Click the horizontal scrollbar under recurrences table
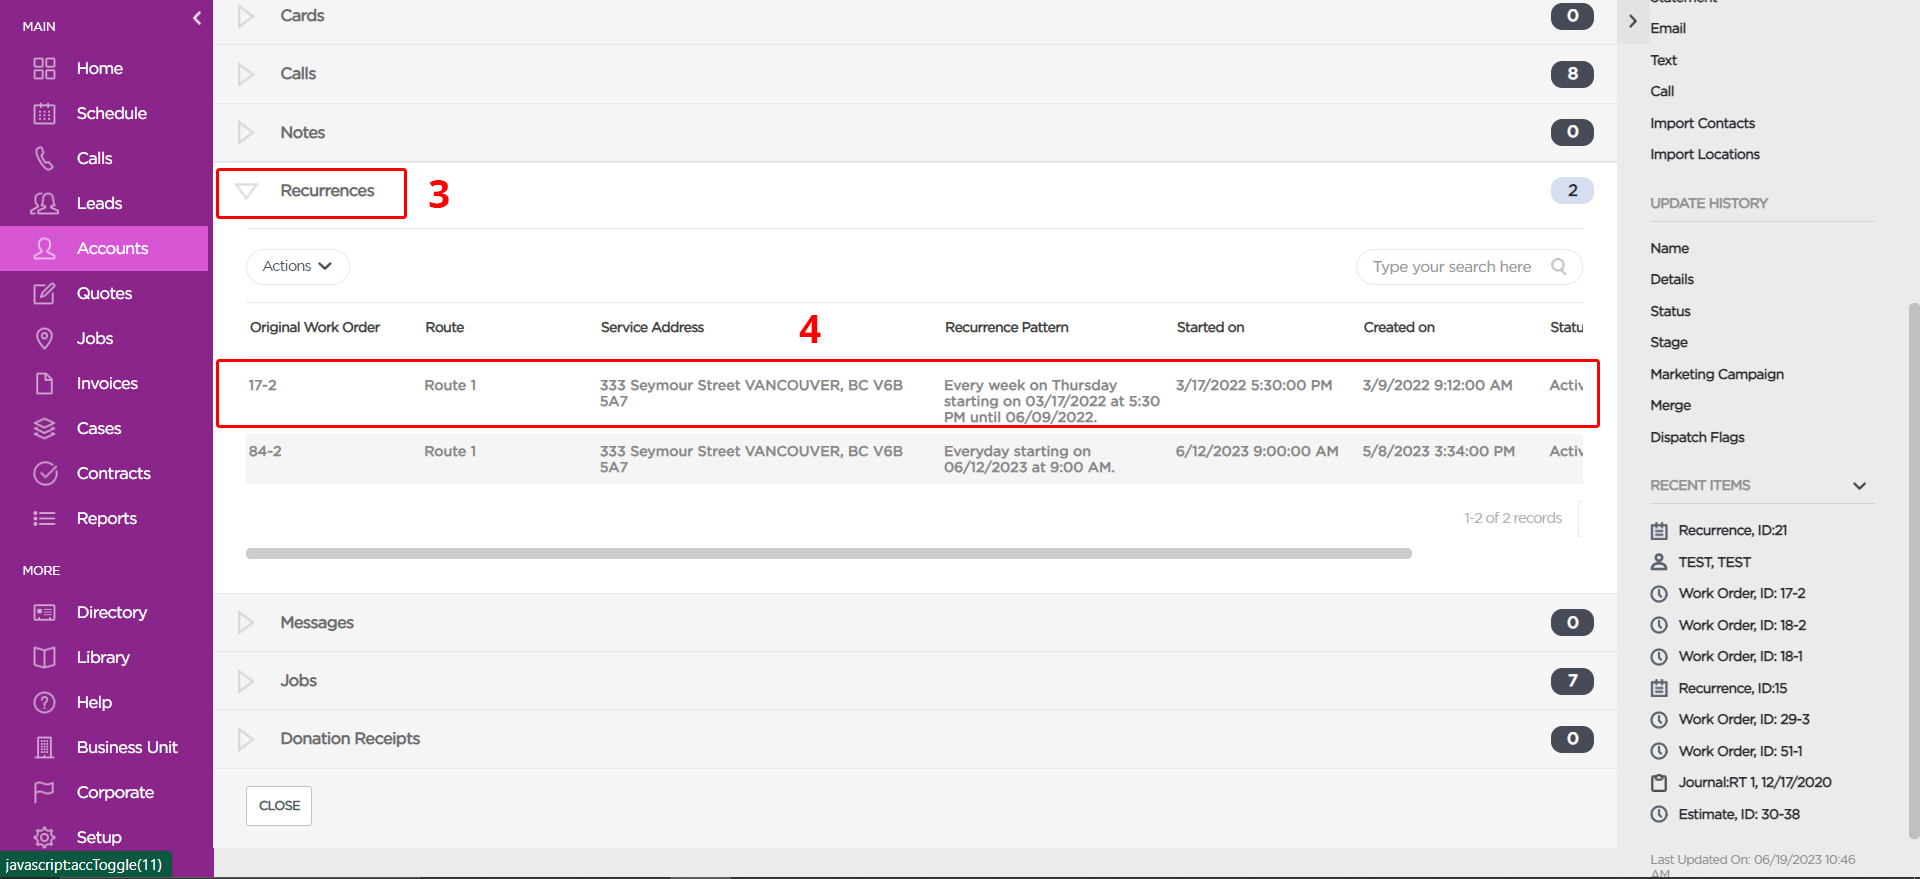The height and width of the screenshot is (879, 1920). click(x=828, y=553)
